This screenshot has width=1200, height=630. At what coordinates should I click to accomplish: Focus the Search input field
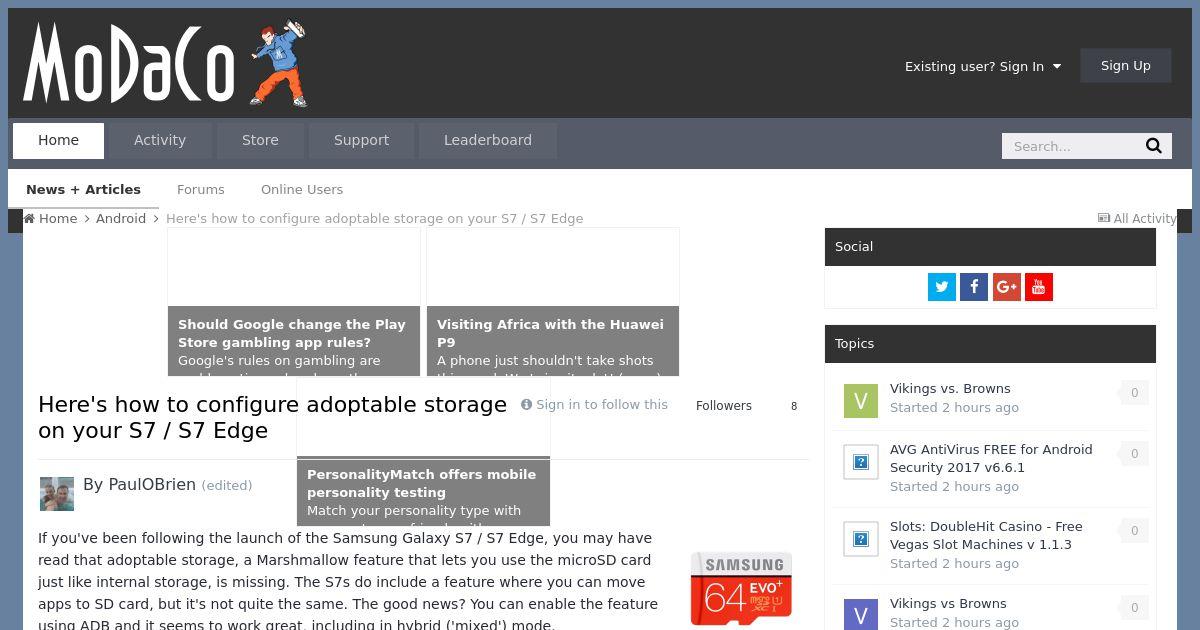click(1072, 146)
